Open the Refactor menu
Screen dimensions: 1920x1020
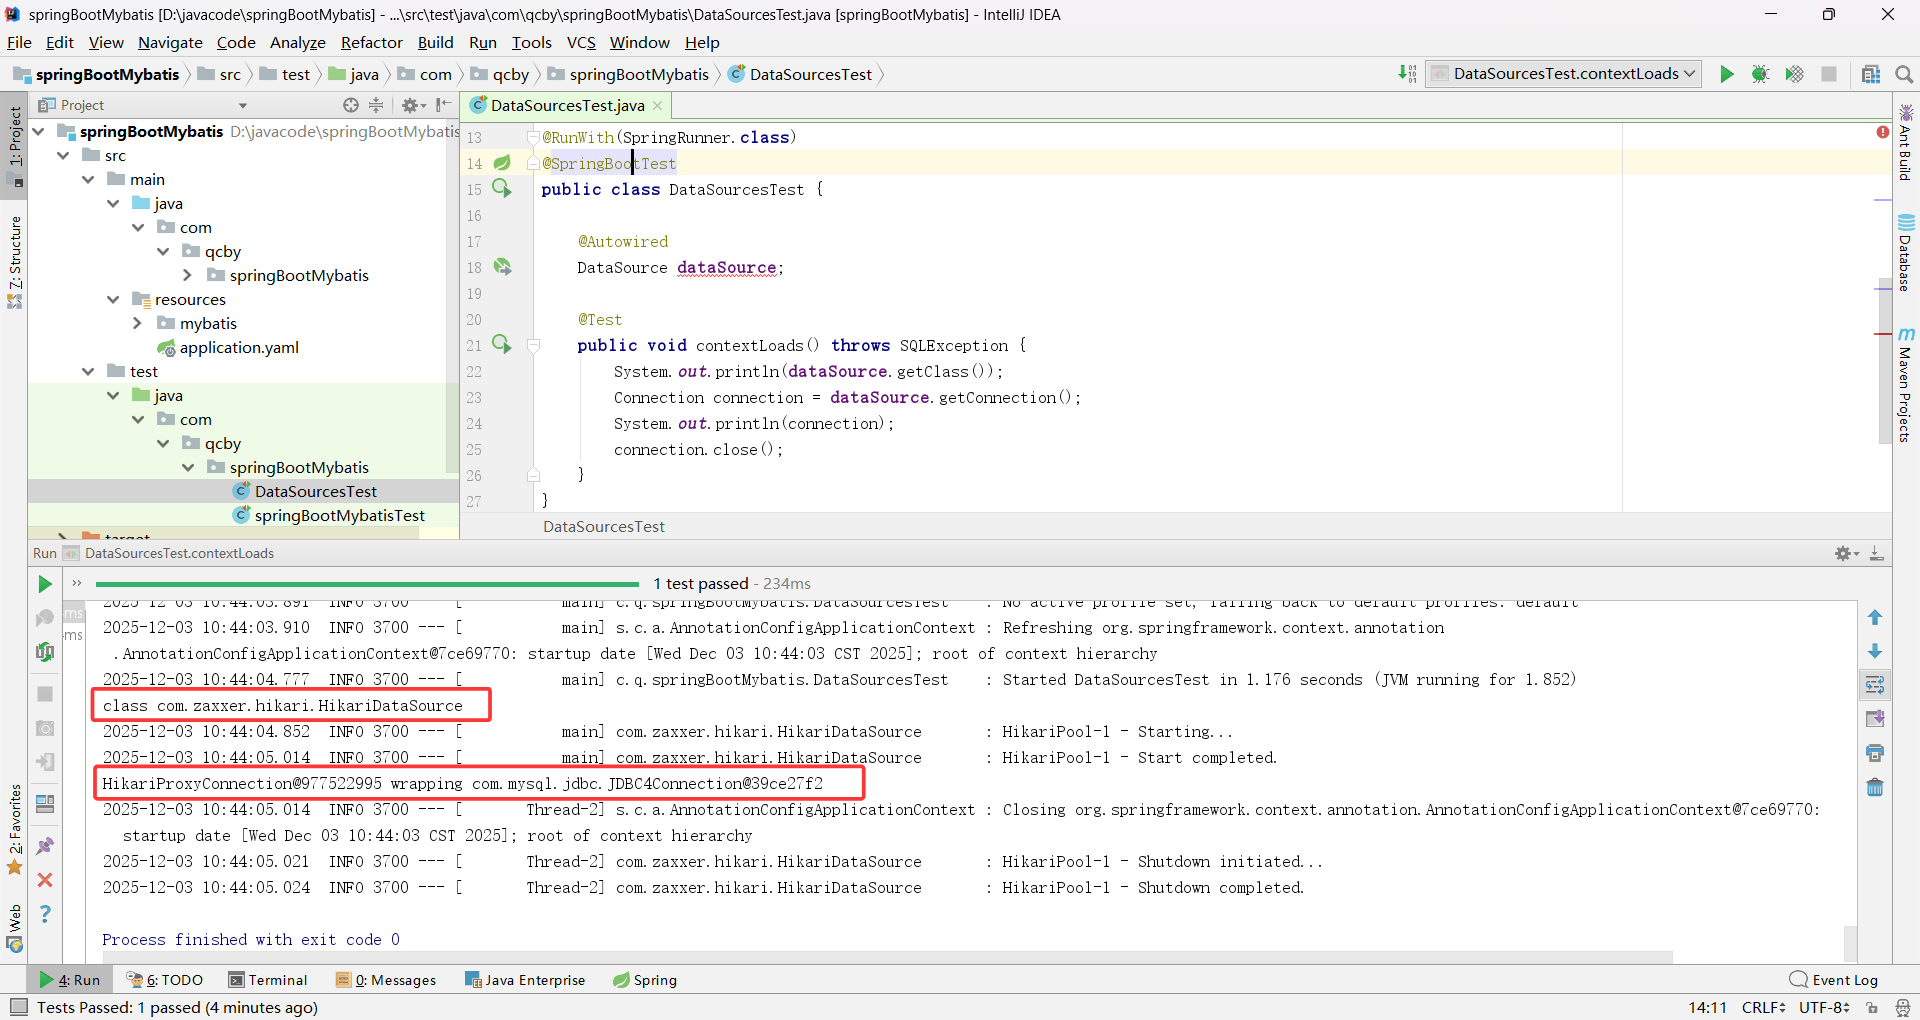pyautogui.click(x=371, y=42)
